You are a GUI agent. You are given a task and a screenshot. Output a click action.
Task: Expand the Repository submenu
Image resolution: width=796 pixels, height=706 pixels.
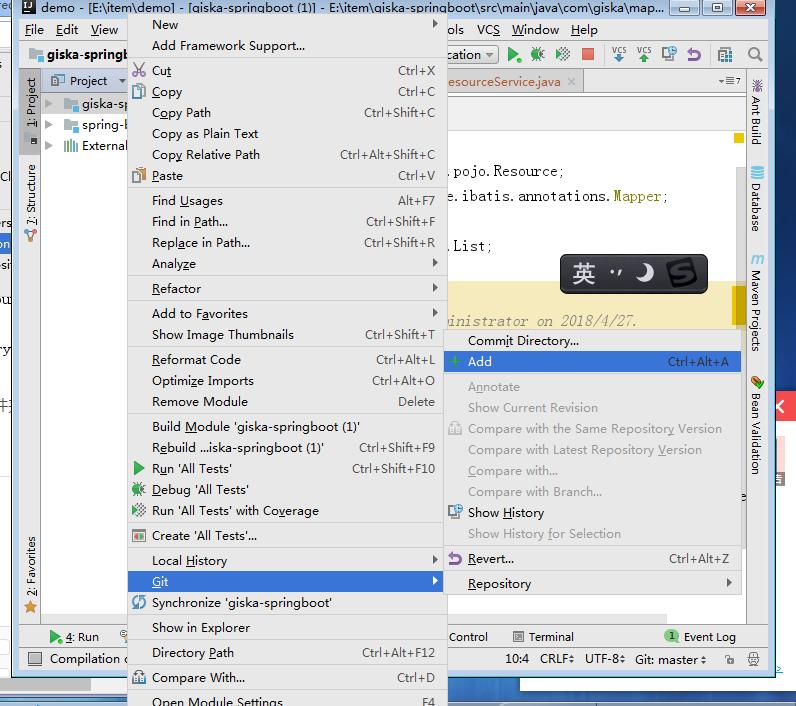[x=592, y=584]
